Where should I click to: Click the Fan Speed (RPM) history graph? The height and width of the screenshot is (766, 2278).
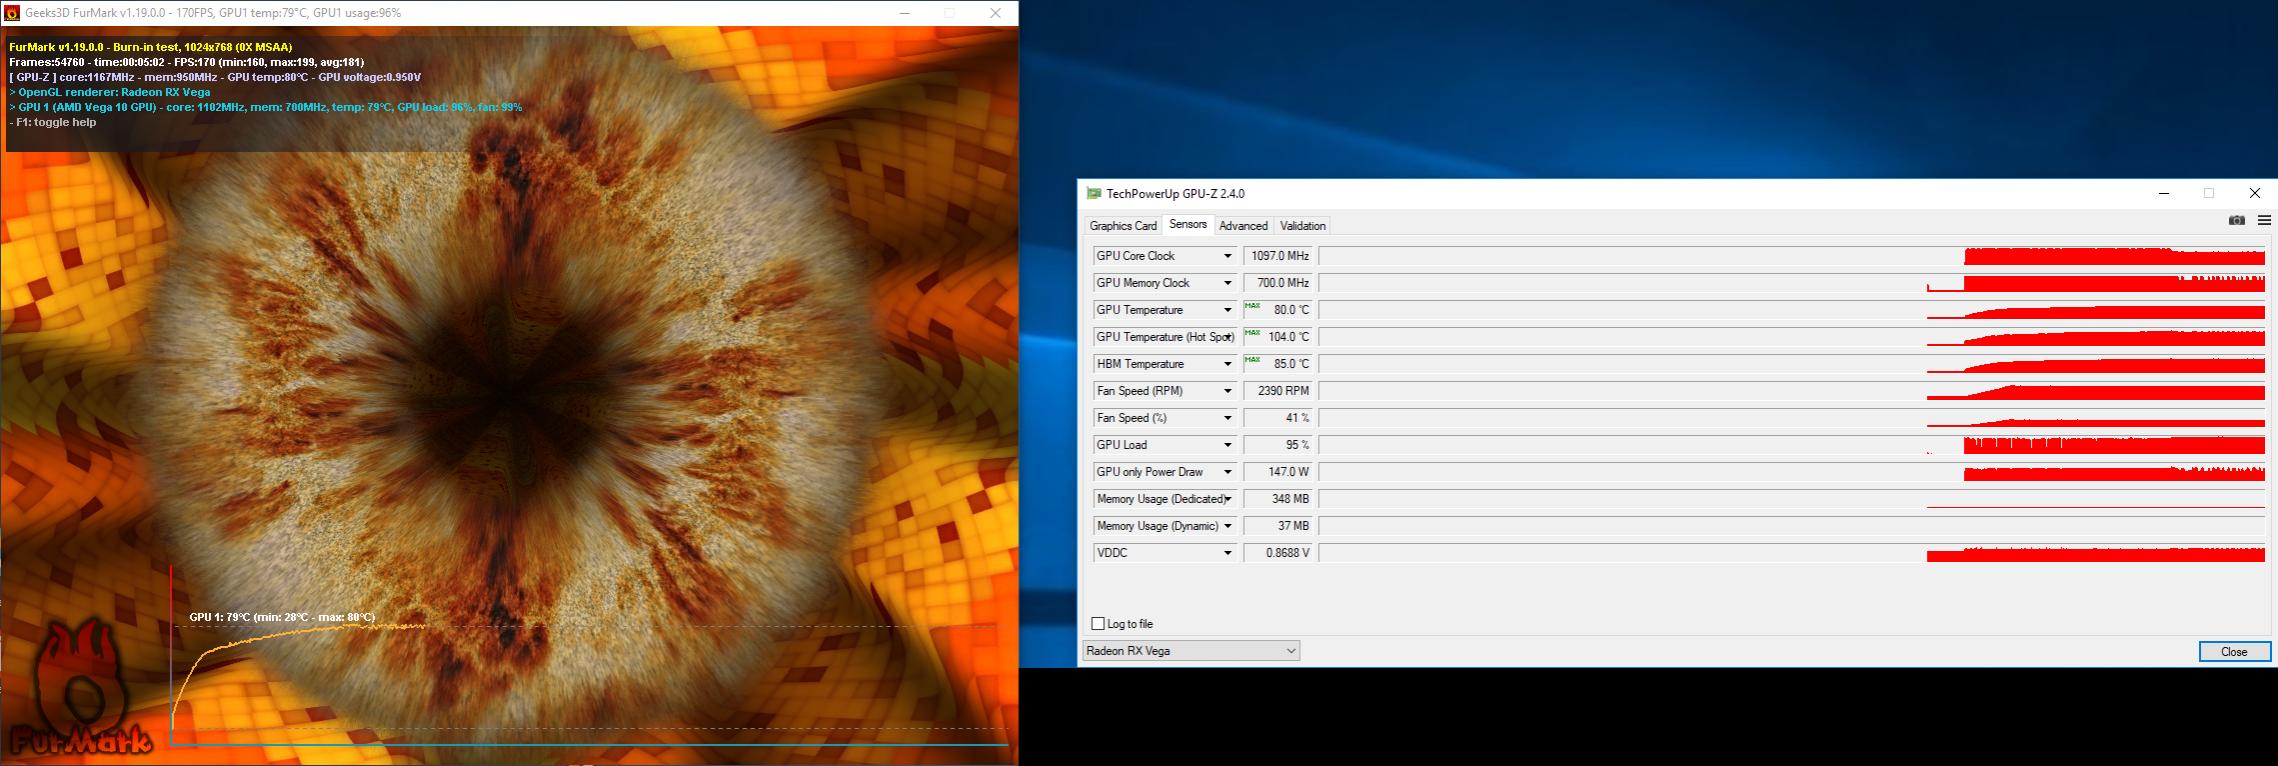pyautogui.click(x=1792, y=391)
